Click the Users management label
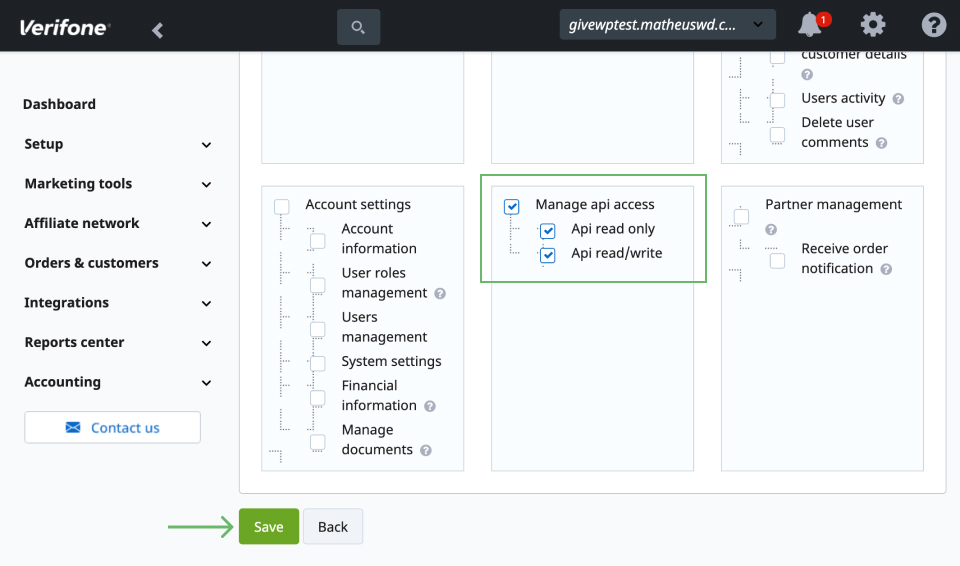This screenshot has height=566, width=960. coord(384,327)
